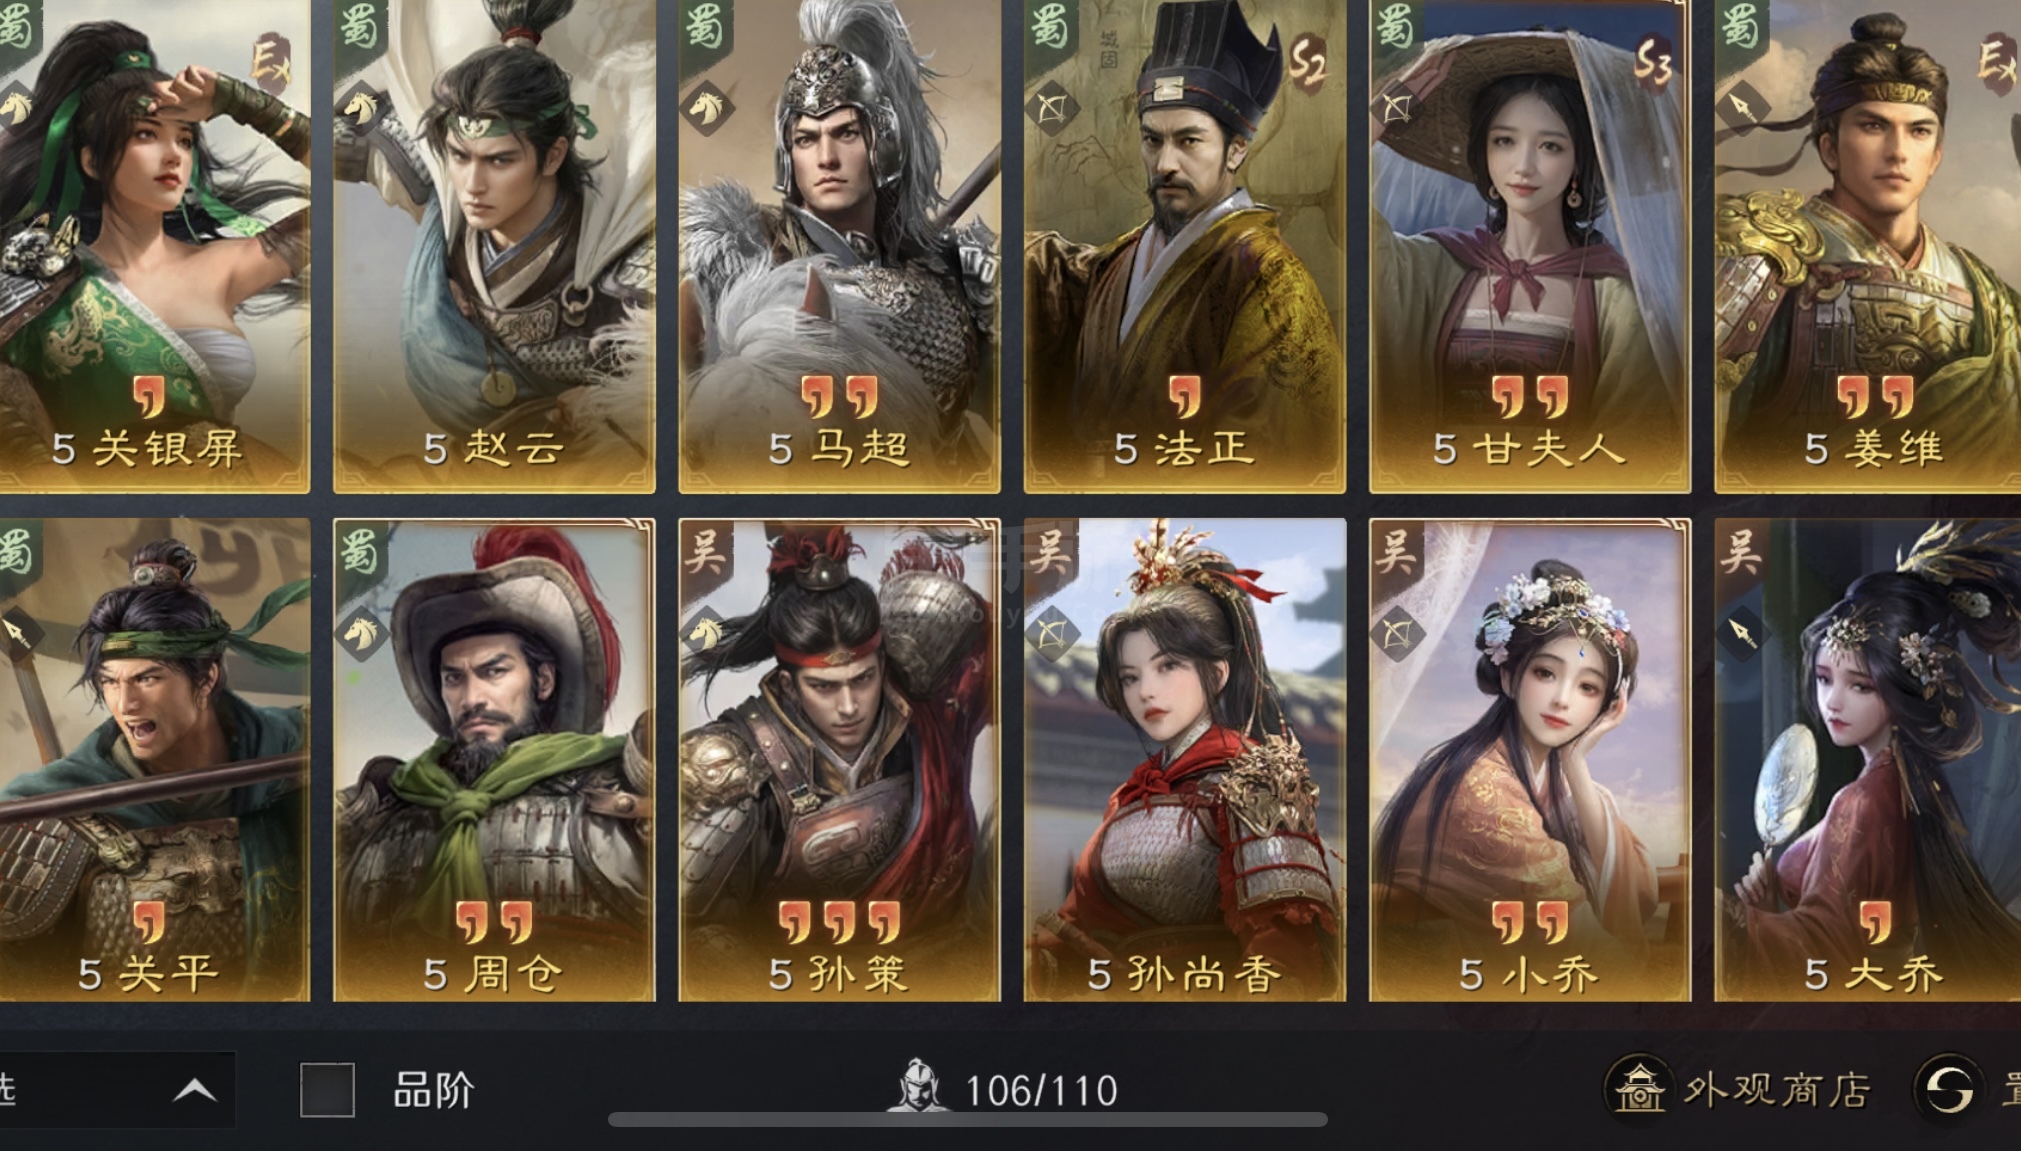Tap the 106/110 general capacity counter
The width and height of the screenshot is (2021, 1151).
1041,1090
